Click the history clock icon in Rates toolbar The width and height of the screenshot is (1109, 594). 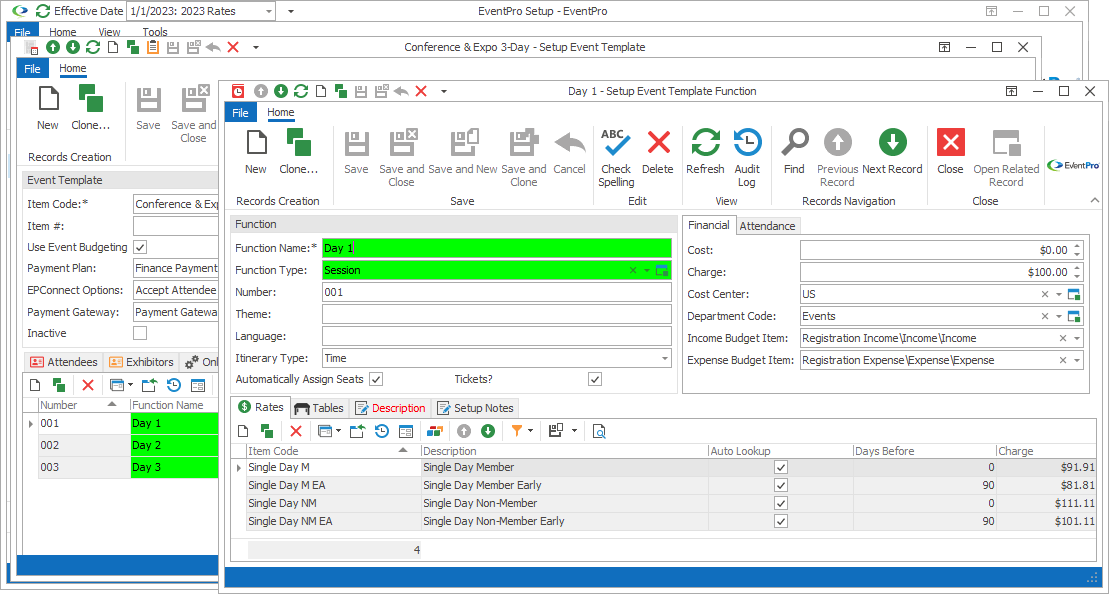click(382, 431)
